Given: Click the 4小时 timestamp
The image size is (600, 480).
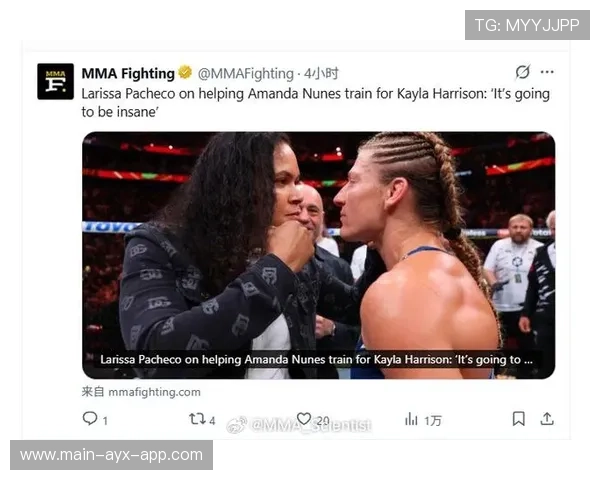Looking at the screenshot, I should click(321, 73).
